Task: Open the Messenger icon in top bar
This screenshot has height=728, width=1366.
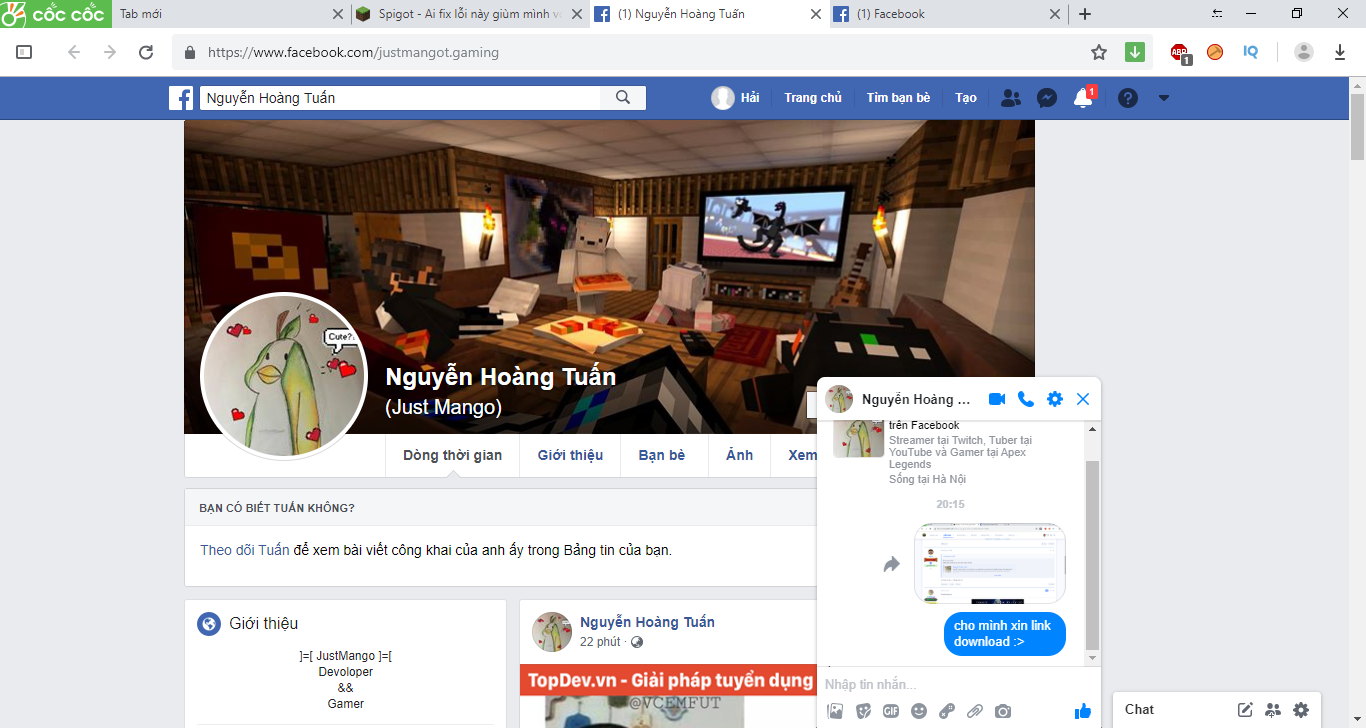Action: click(1047, 98)
